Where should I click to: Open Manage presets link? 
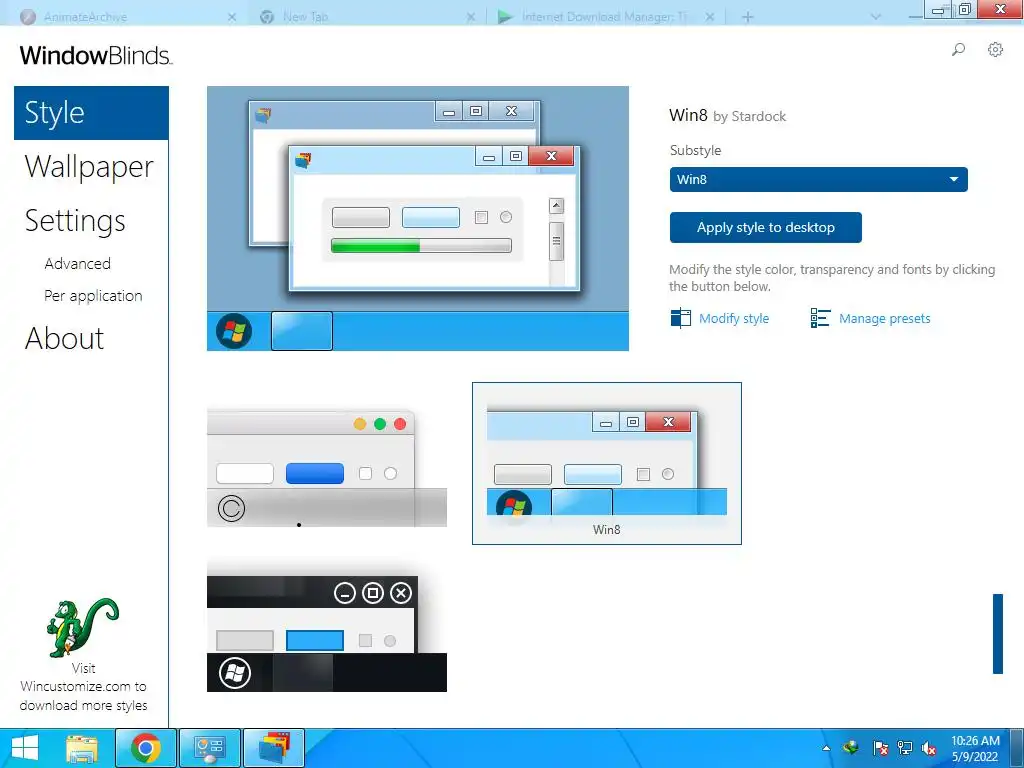click(884, 319)
